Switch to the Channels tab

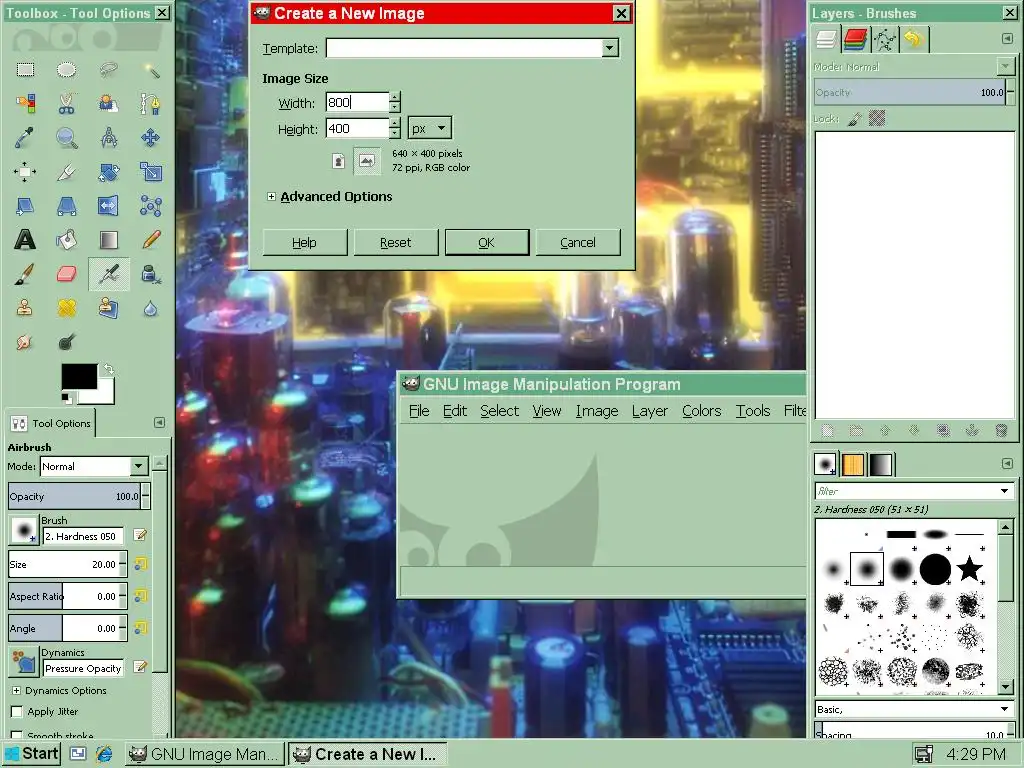coord(855,40)
